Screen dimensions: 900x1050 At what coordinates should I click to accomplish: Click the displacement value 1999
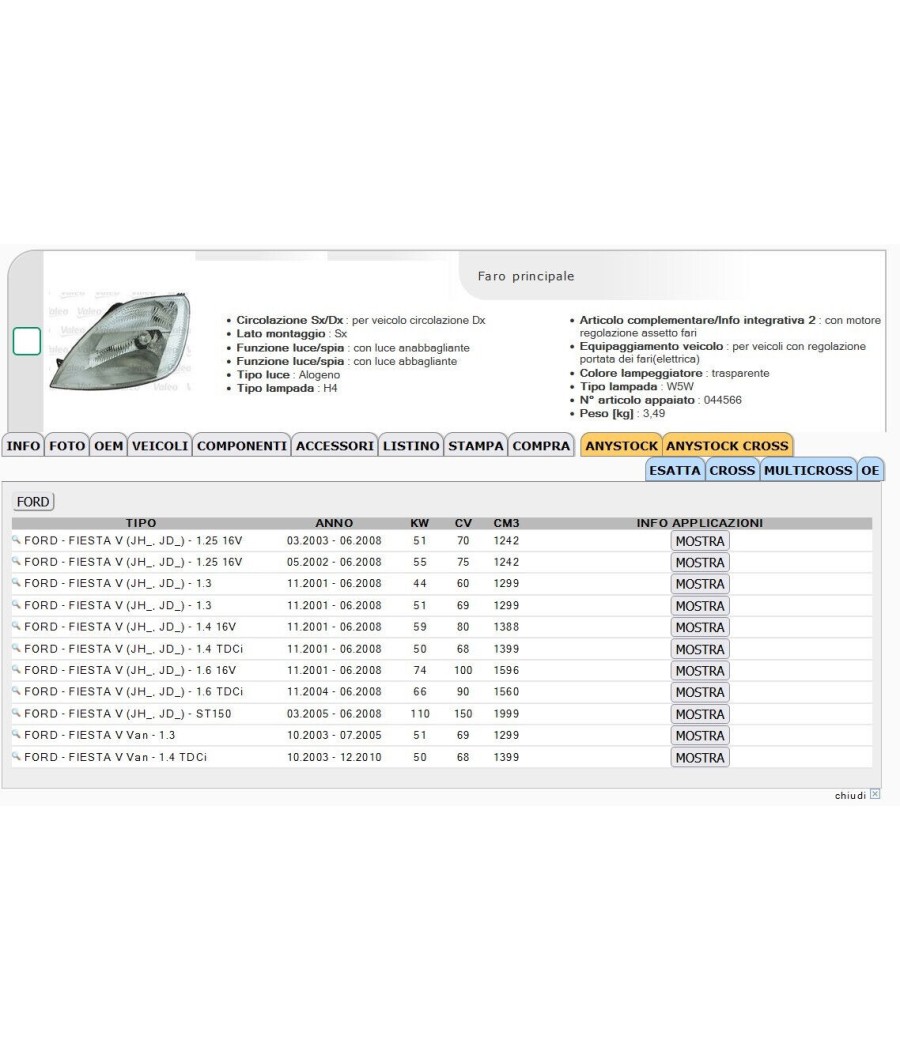(506, 714)
